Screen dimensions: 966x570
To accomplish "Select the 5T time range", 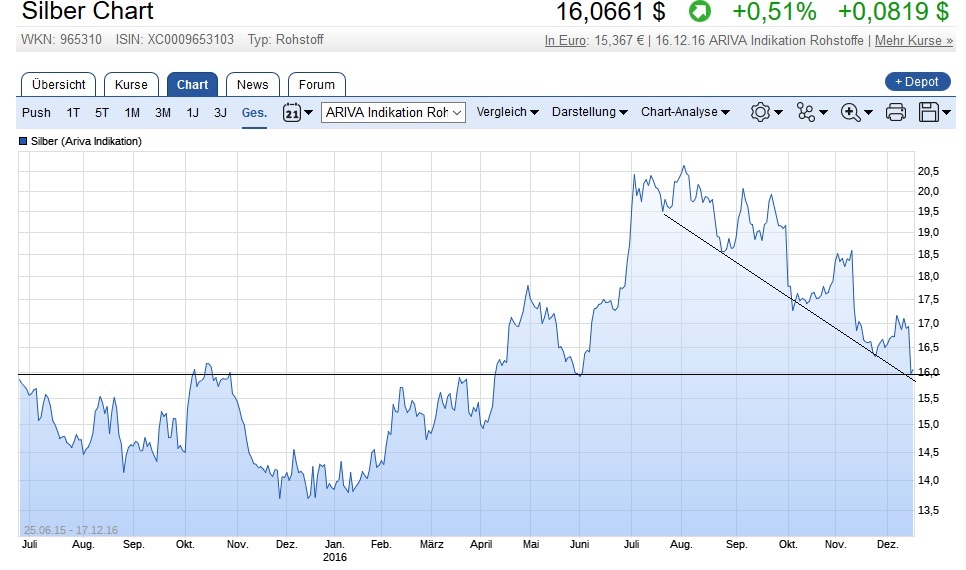I will point(102,113).
